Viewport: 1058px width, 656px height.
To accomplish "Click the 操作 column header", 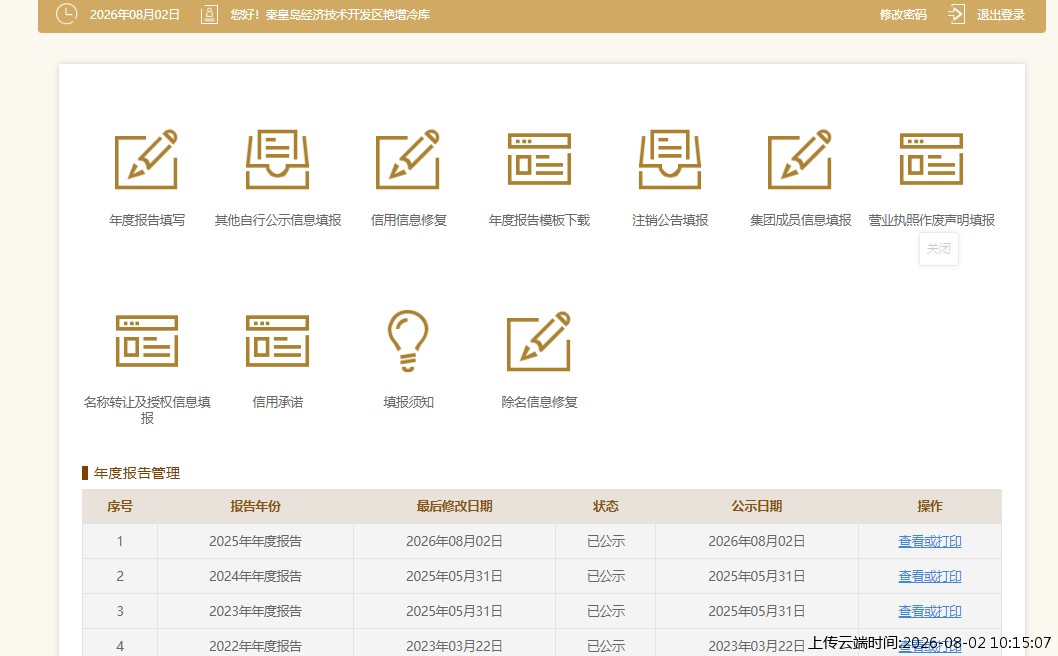I will coord(930,506).
